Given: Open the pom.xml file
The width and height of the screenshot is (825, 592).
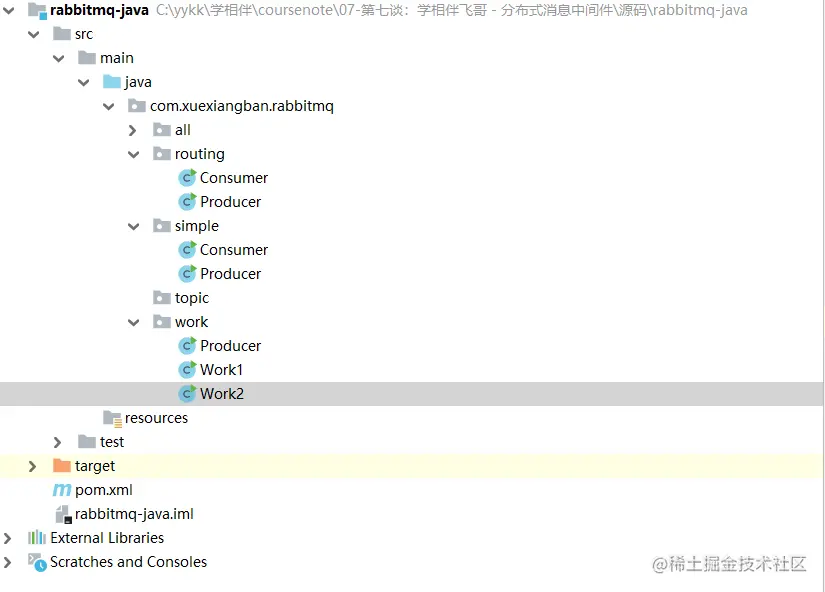Looking at the screenshot, I should tap(104, 490).
